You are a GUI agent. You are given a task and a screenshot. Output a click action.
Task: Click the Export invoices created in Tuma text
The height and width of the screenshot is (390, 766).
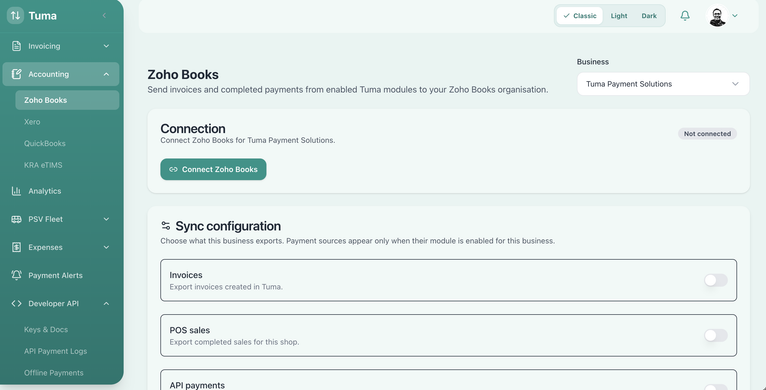click(x=226, y=286)
